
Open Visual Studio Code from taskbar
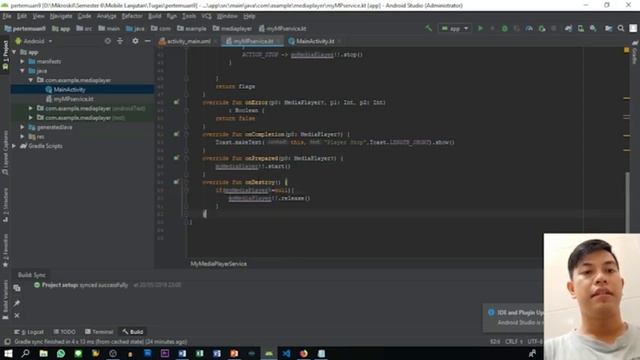tap(286, 353)
